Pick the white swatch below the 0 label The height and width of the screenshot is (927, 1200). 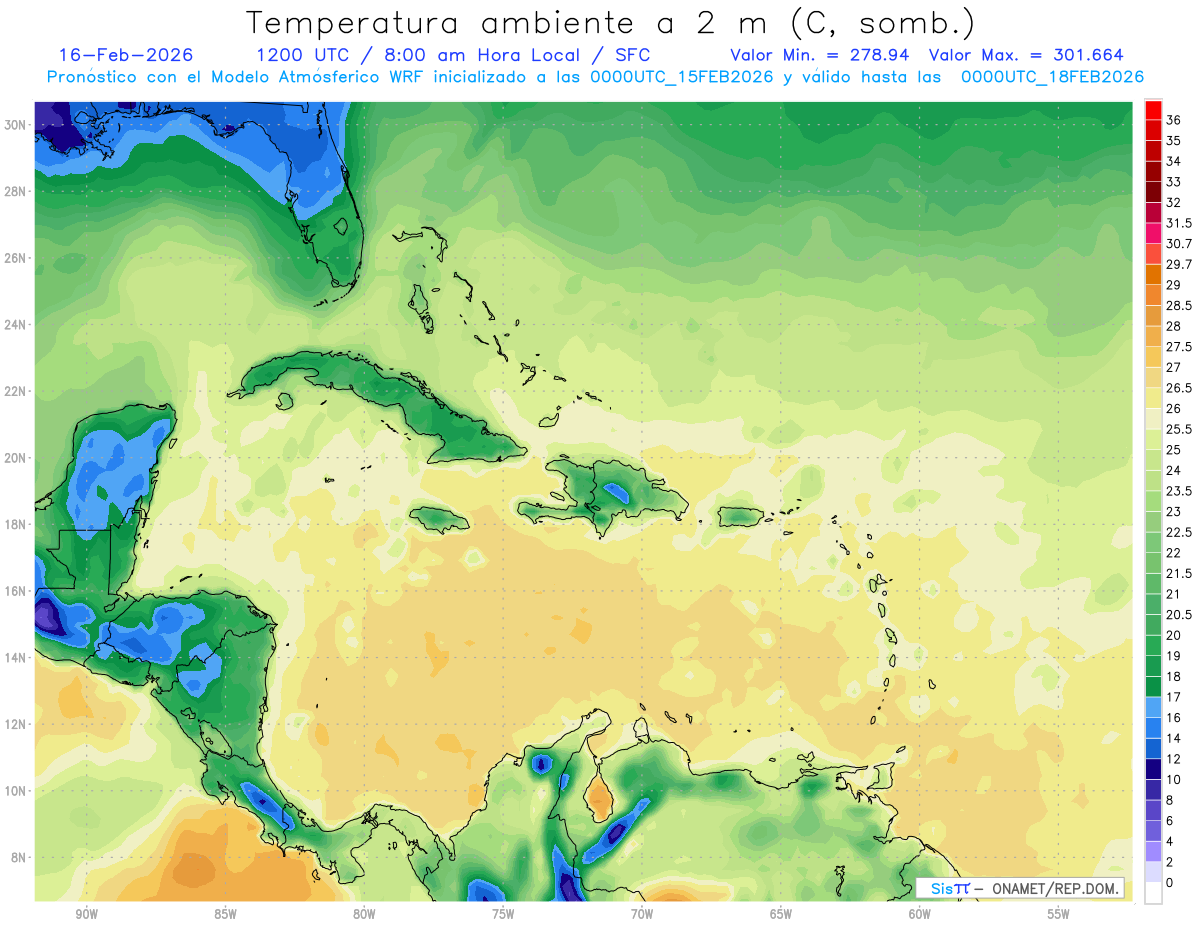click(x=1153, y=893)
